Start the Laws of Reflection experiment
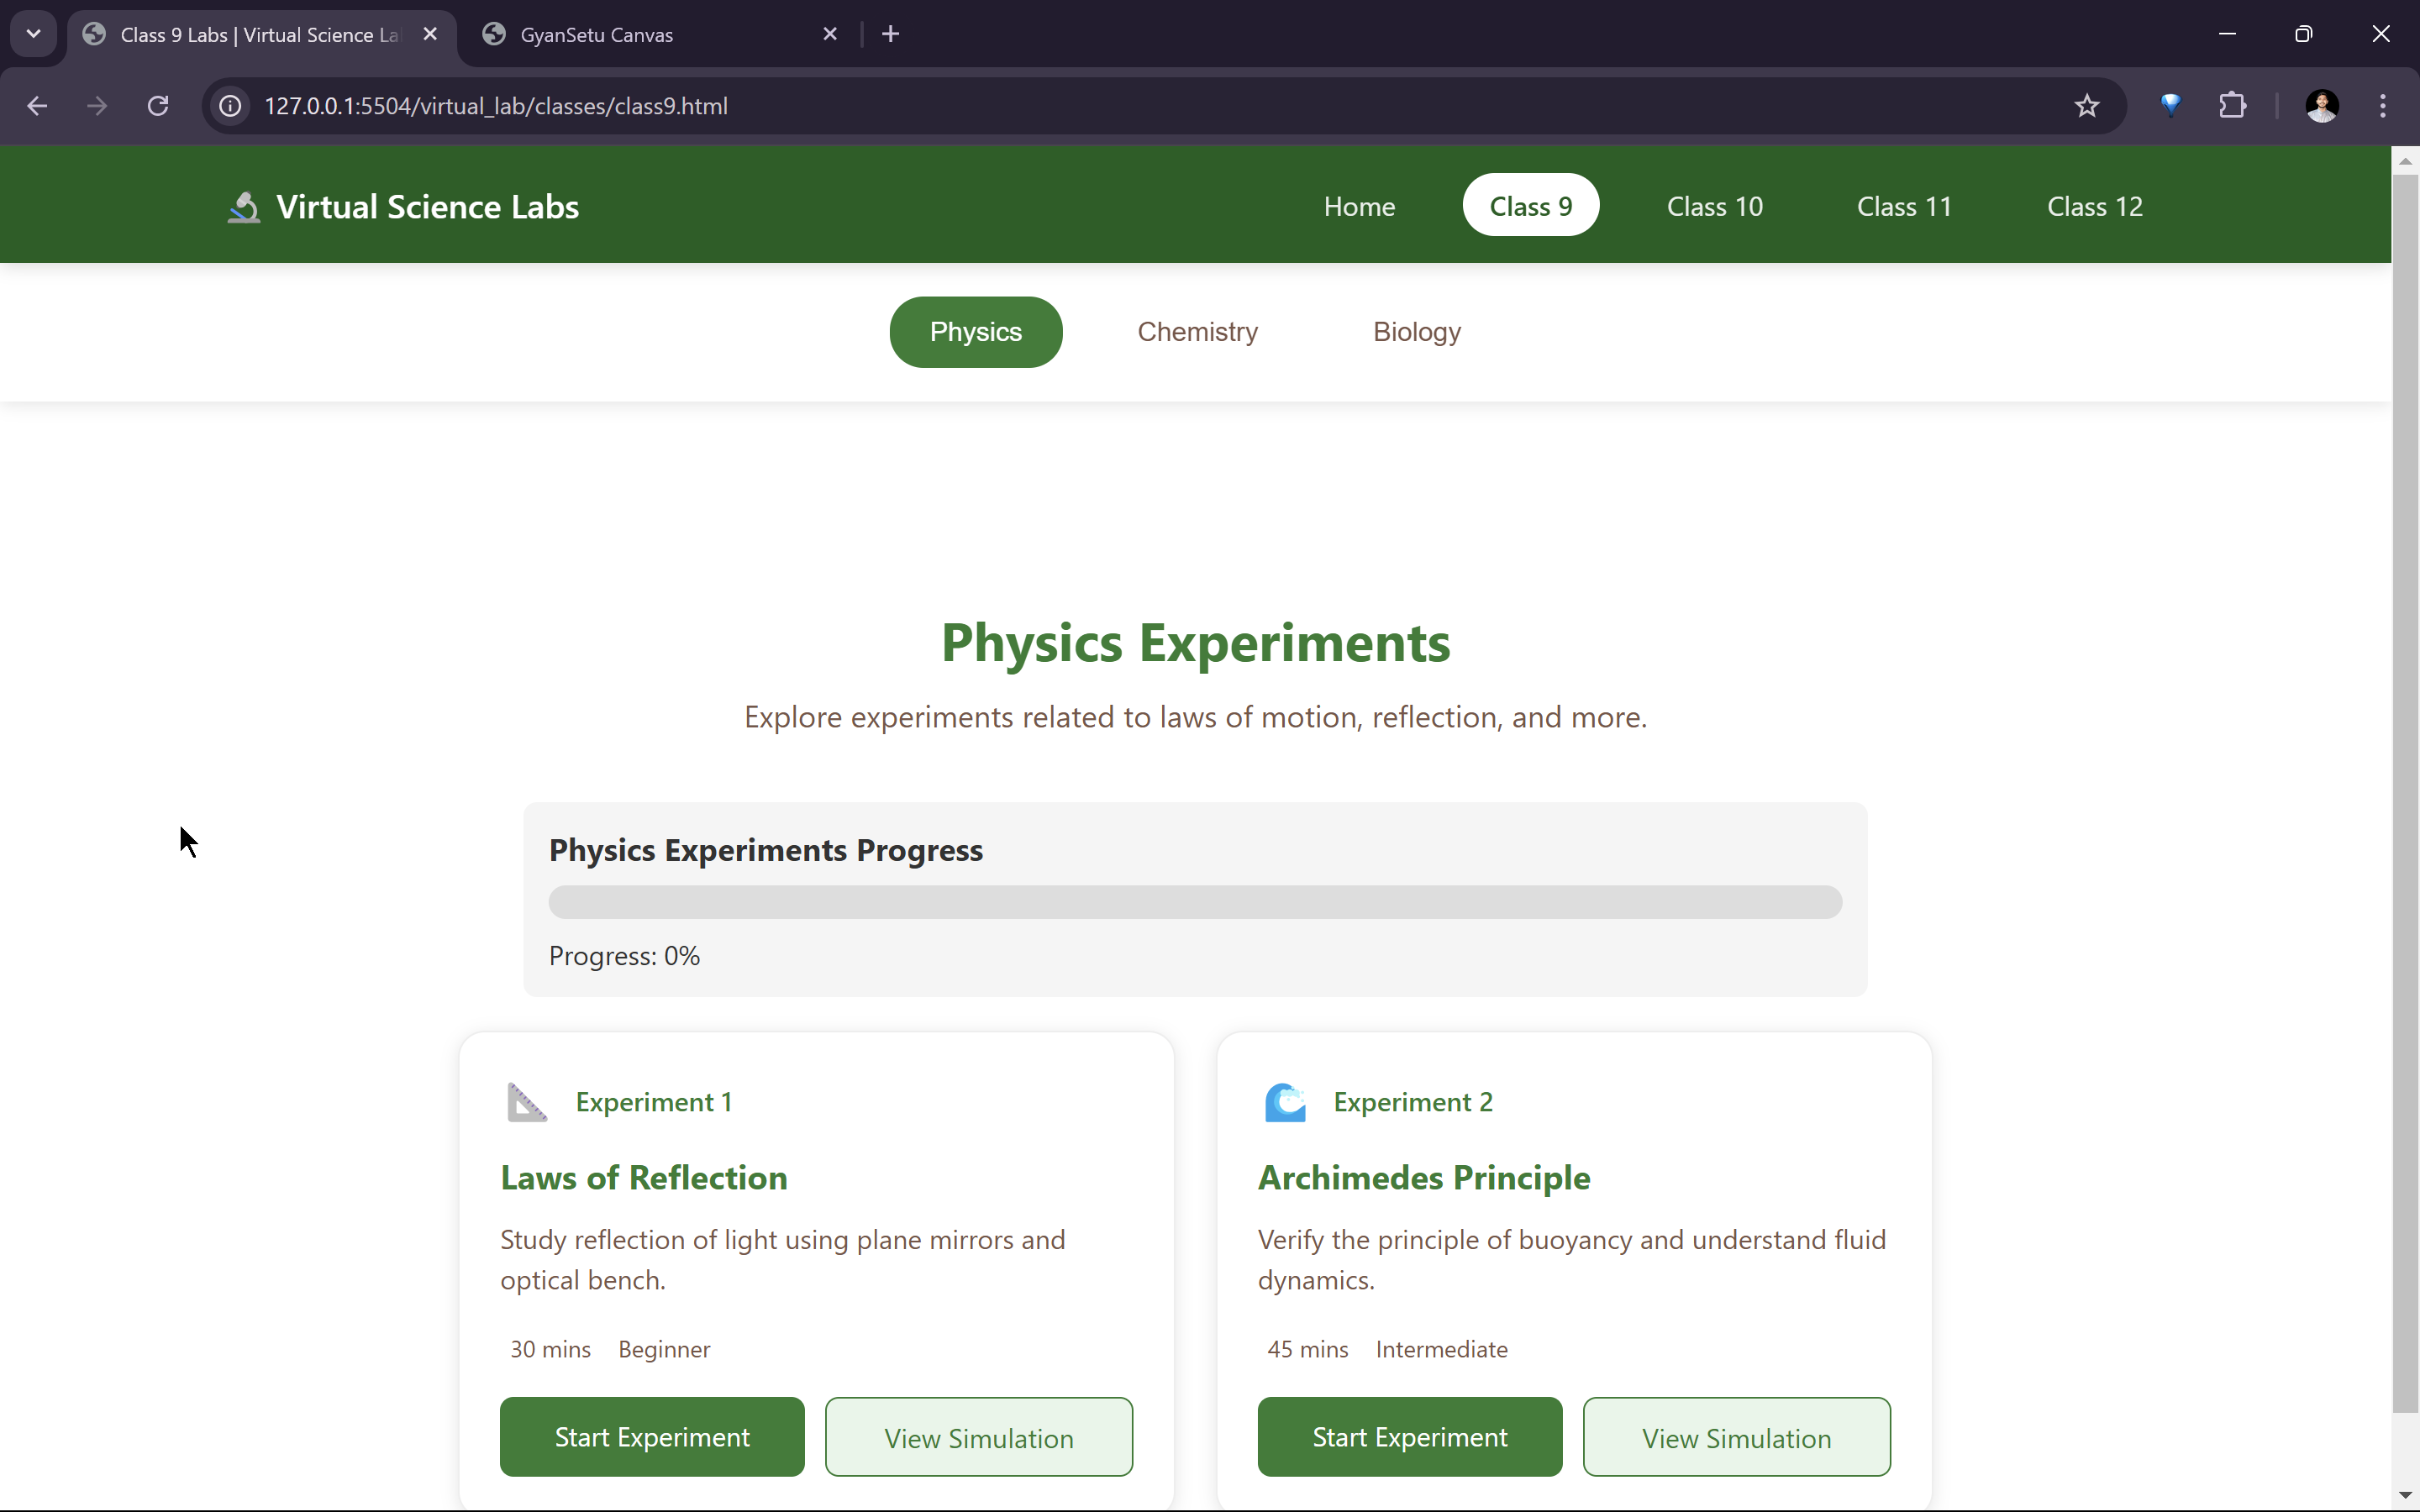Image resolution: width=2420 pixels, height=1512 pixels. pyautogui.click(x=652, y=1437)
